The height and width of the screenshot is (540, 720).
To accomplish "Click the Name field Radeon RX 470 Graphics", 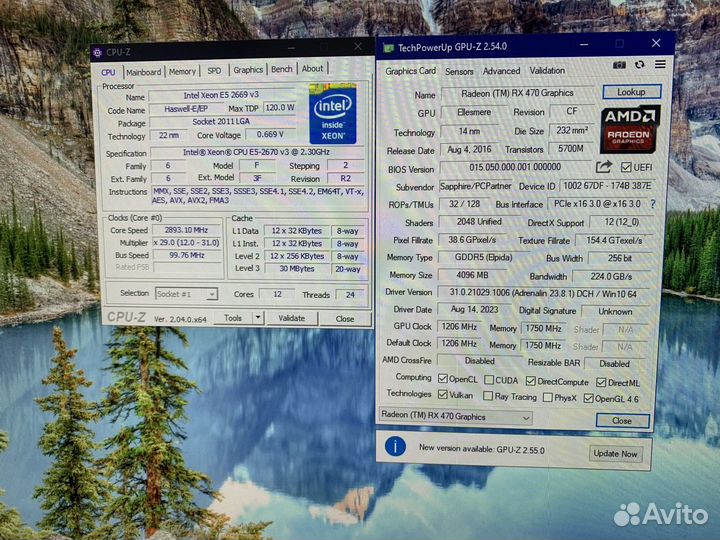I will tap(518, 93).
